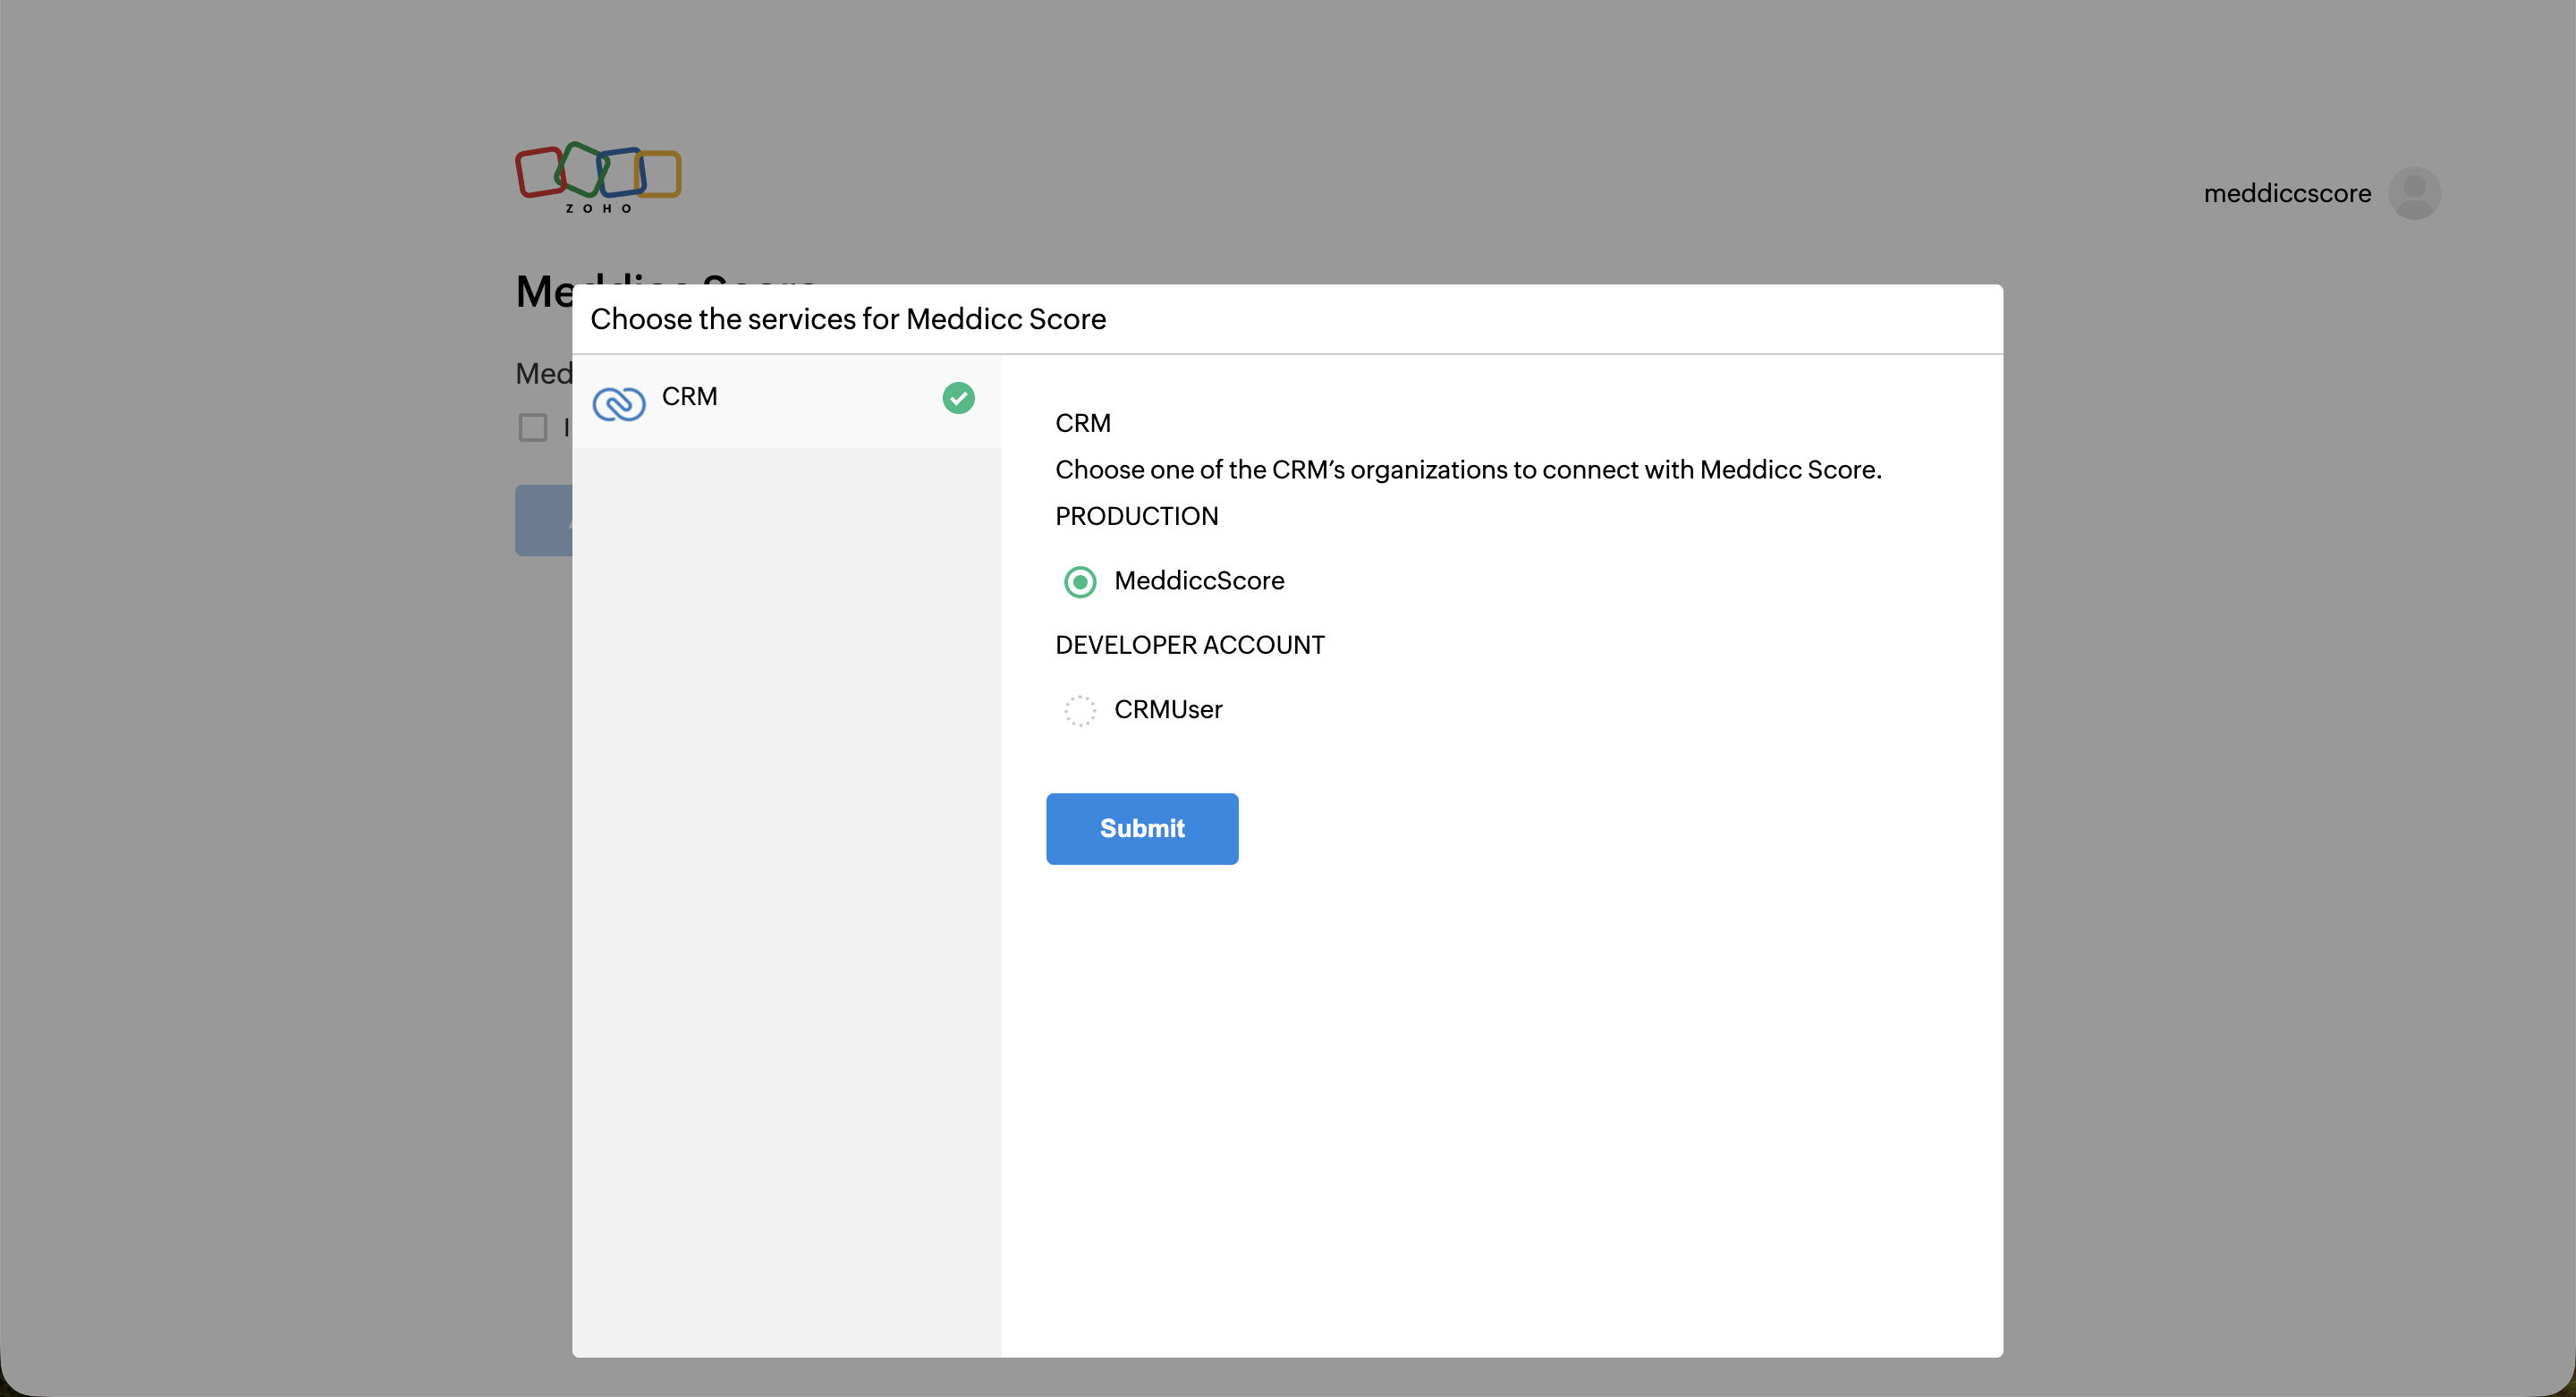Click the MeddiccScore radio's green ring indicator
This screenshot has height=1397, width=2576.
click(x=1080, y=581)
